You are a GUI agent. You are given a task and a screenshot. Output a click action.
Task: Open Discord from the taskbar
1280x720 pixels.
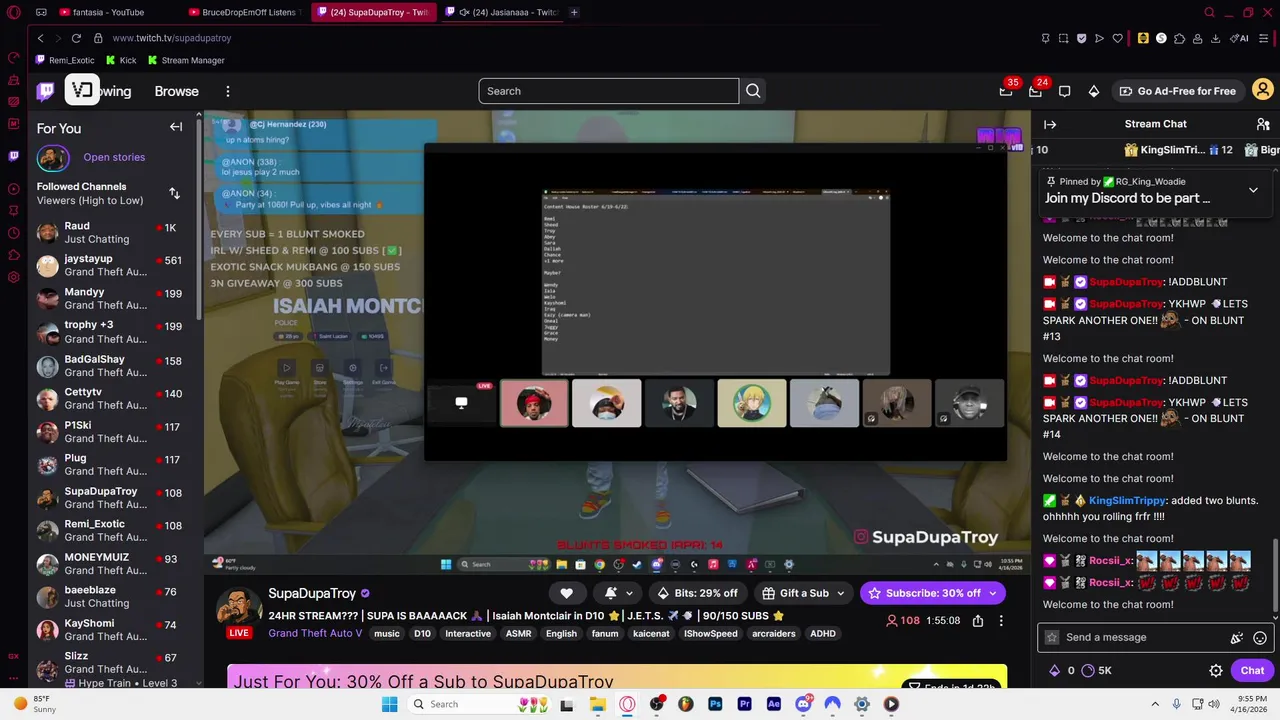803,704
